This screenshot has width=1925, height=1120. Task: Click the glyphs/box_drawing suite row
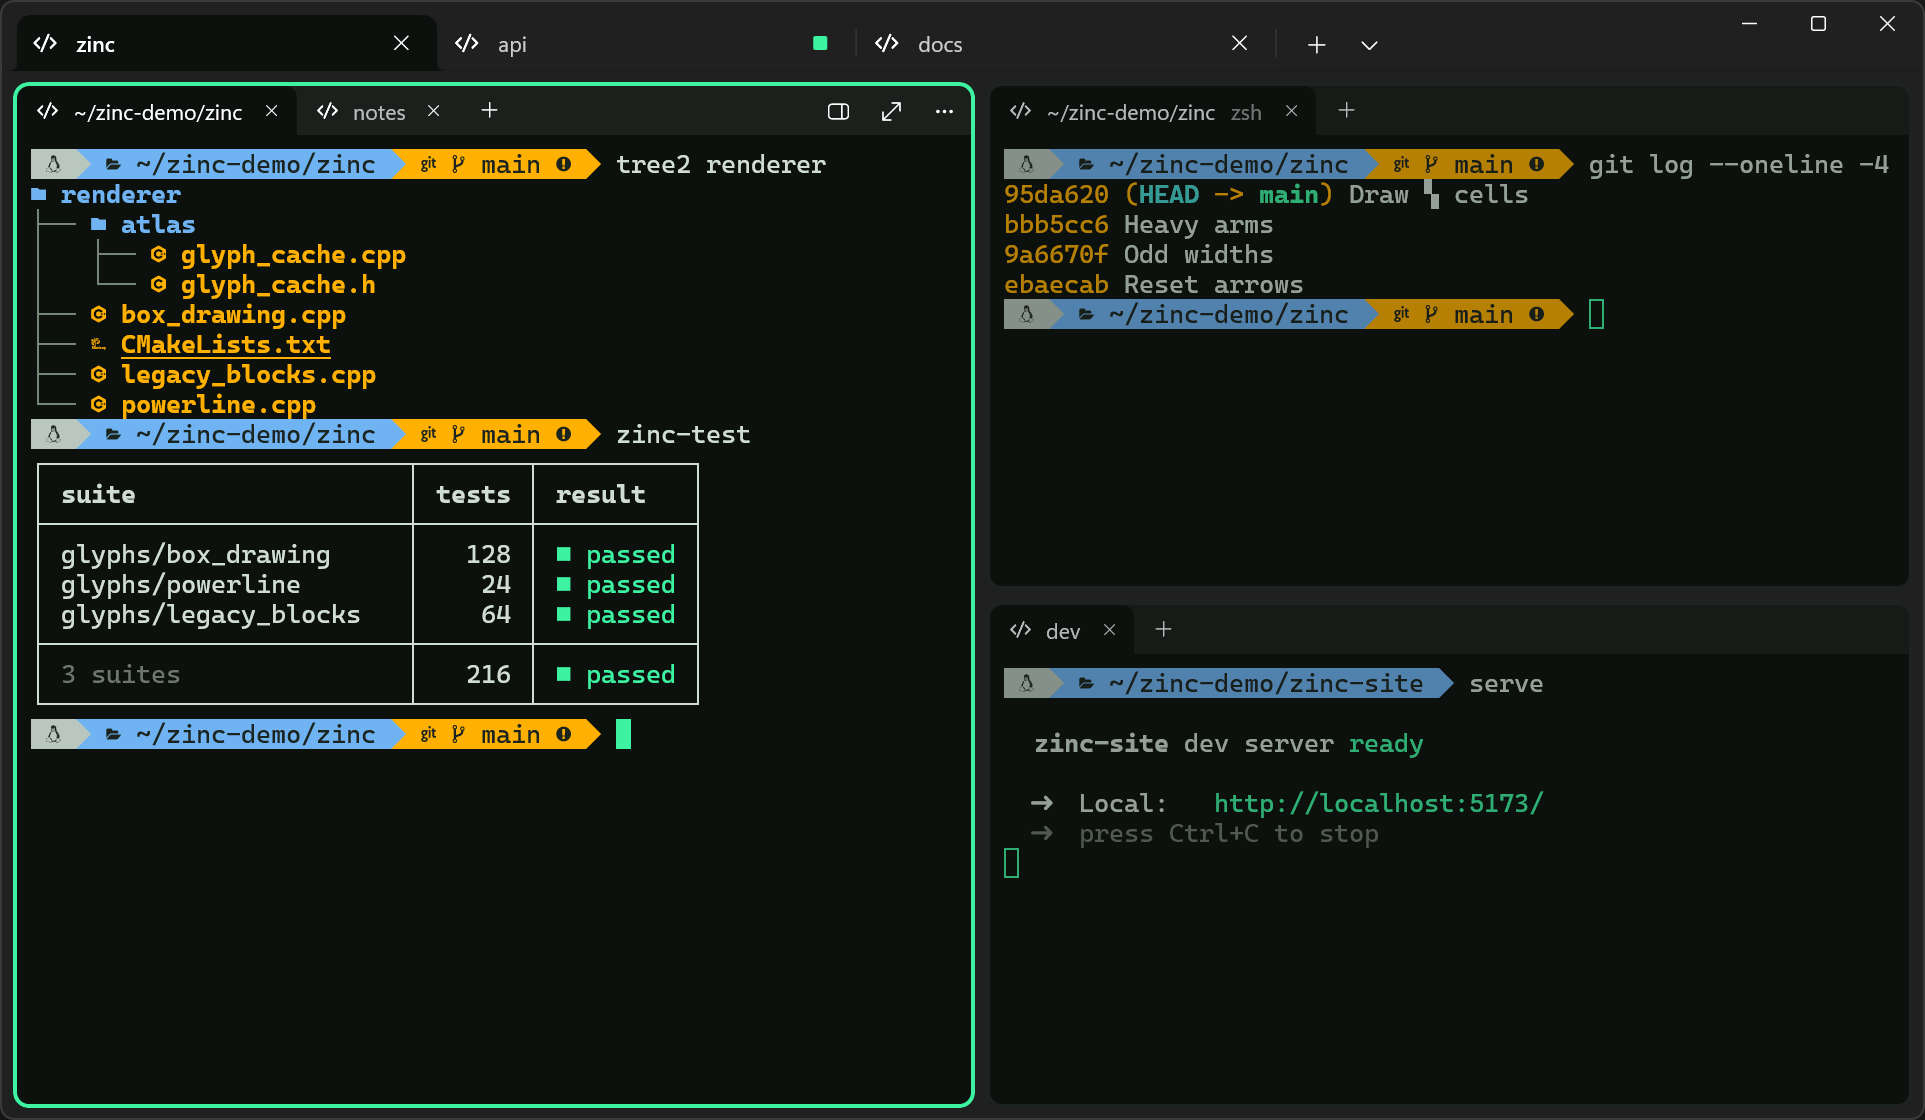click(368, 554)
